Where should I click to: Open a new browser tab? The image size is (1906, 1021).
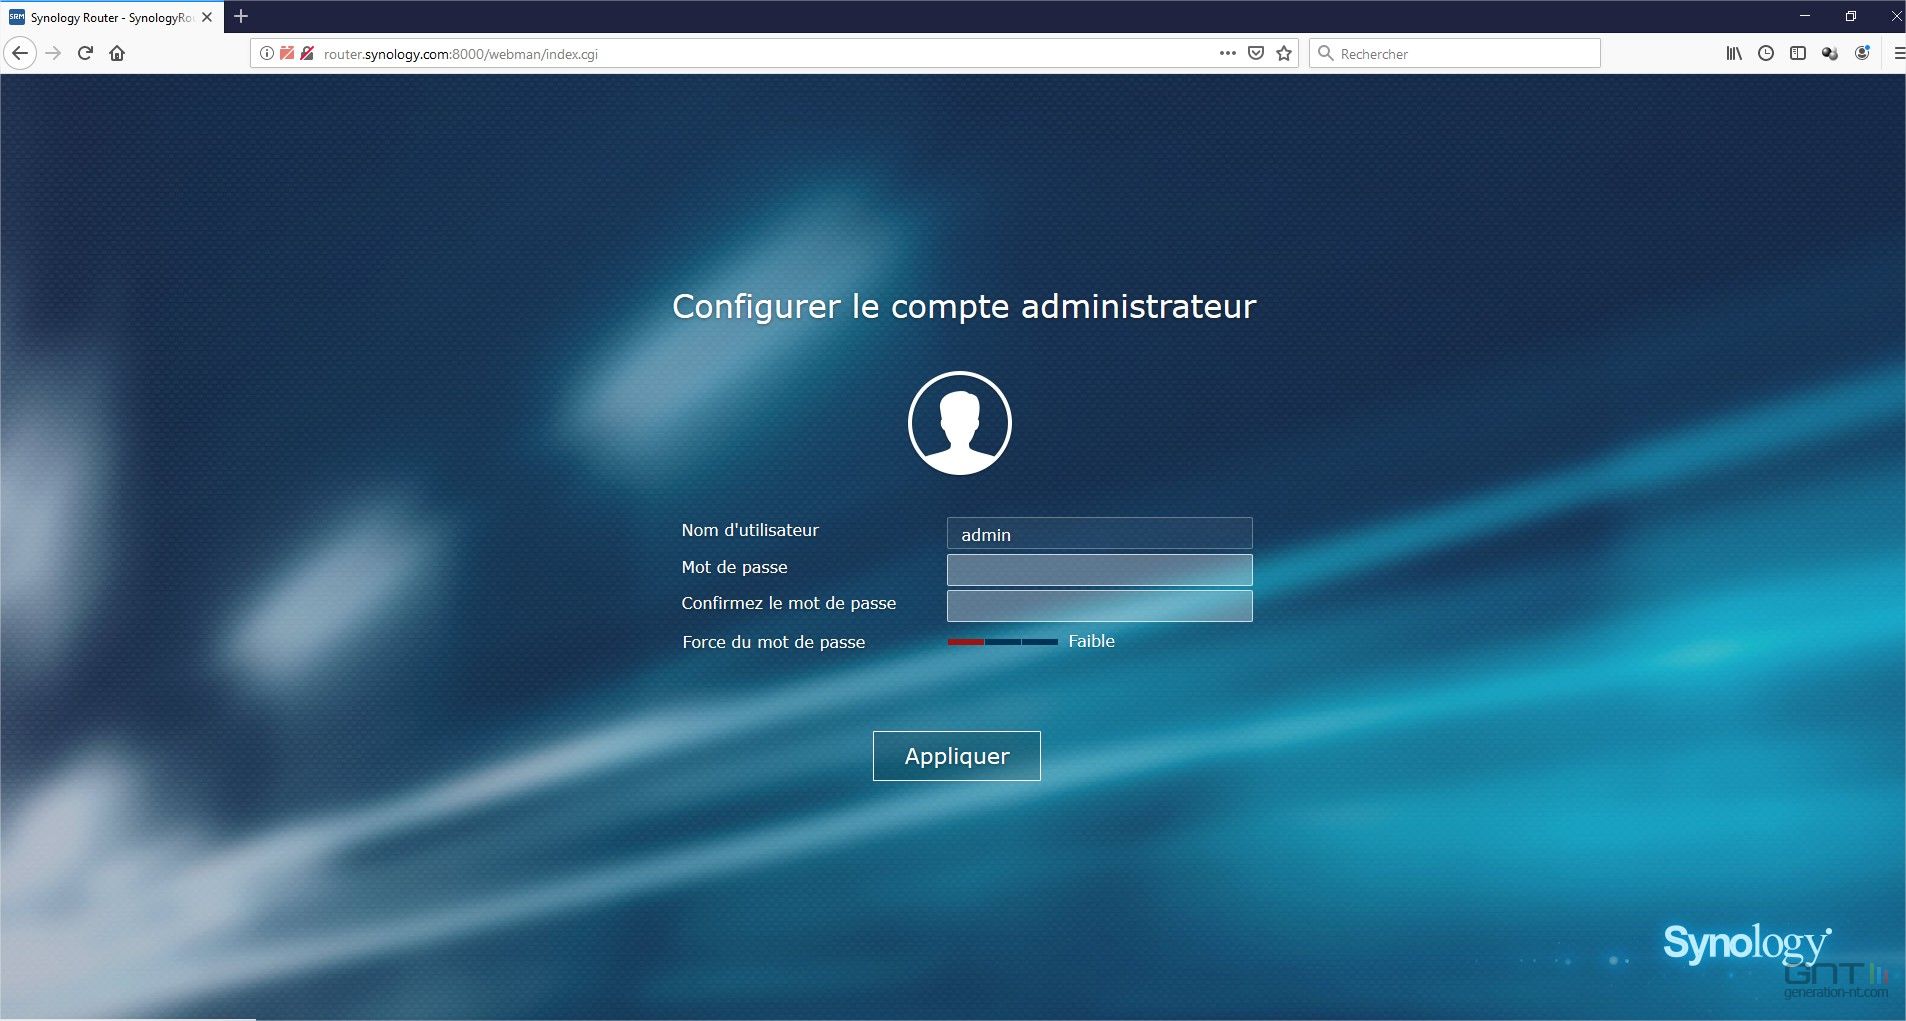[241, 16]
